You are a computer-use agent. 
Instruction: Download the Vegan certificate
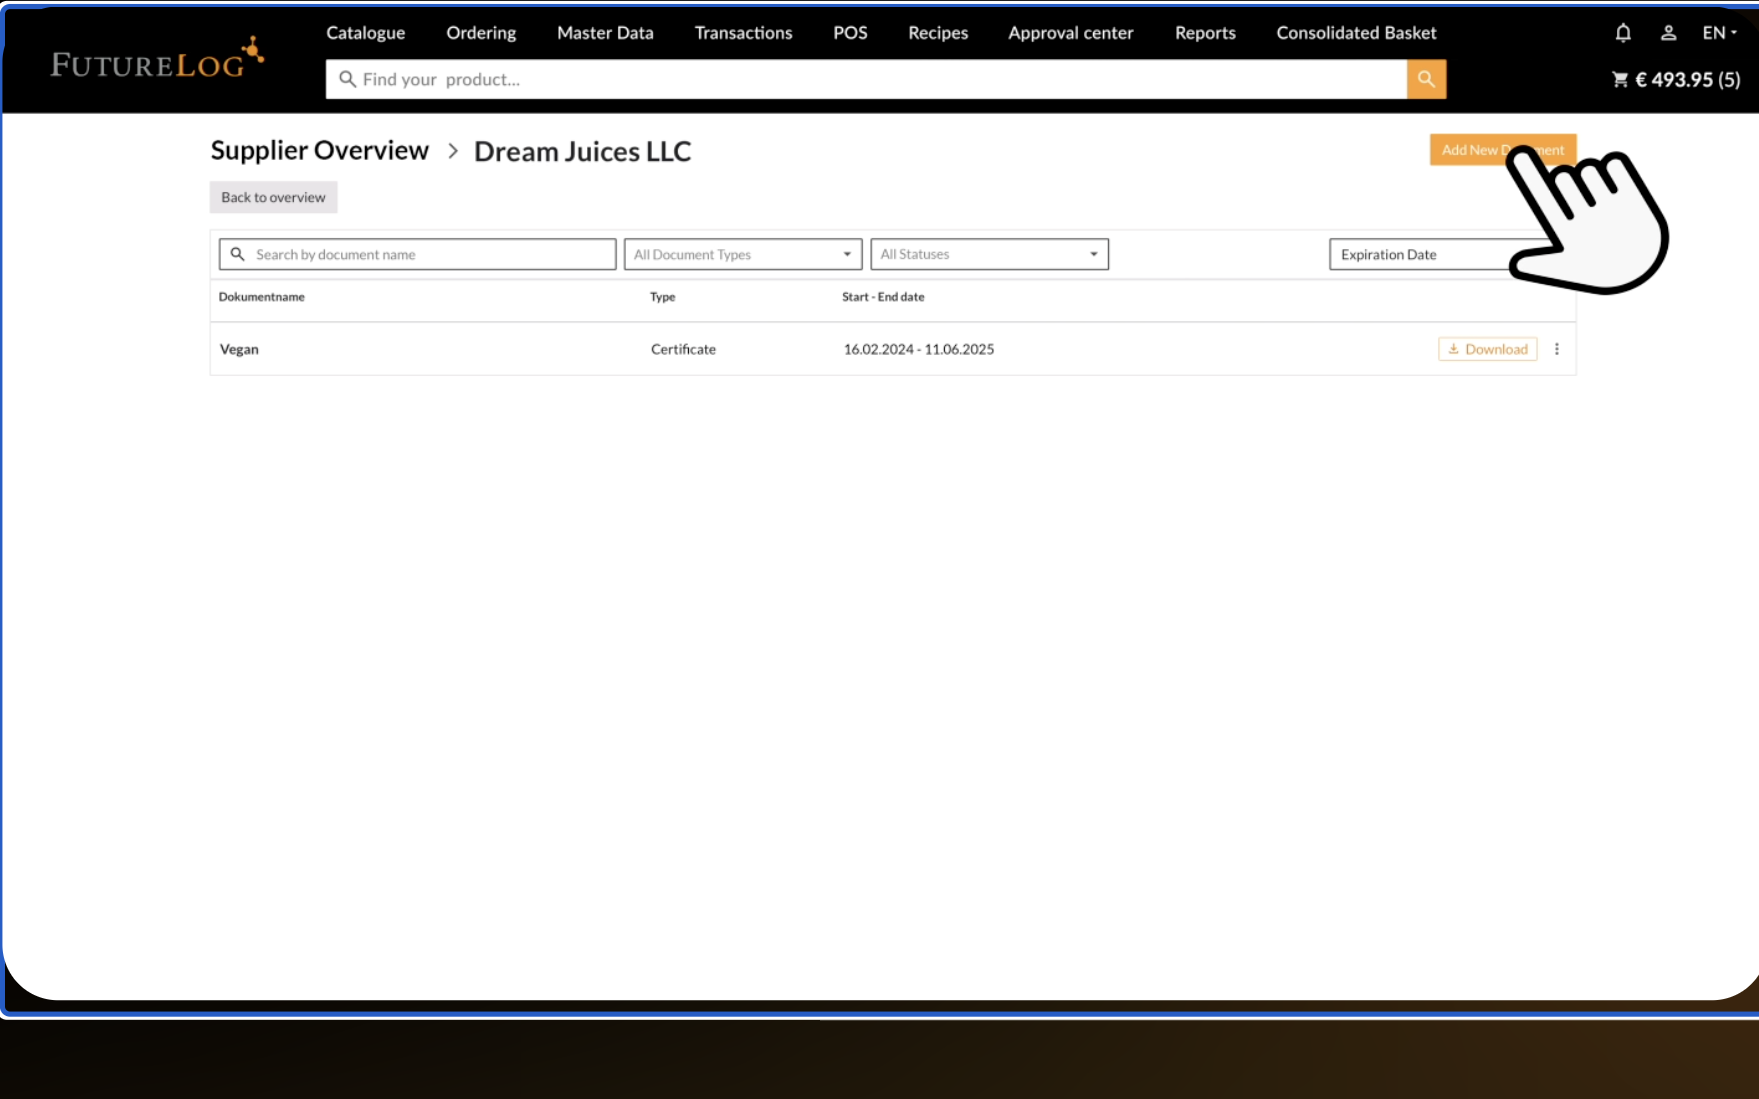coord(1487,349)
